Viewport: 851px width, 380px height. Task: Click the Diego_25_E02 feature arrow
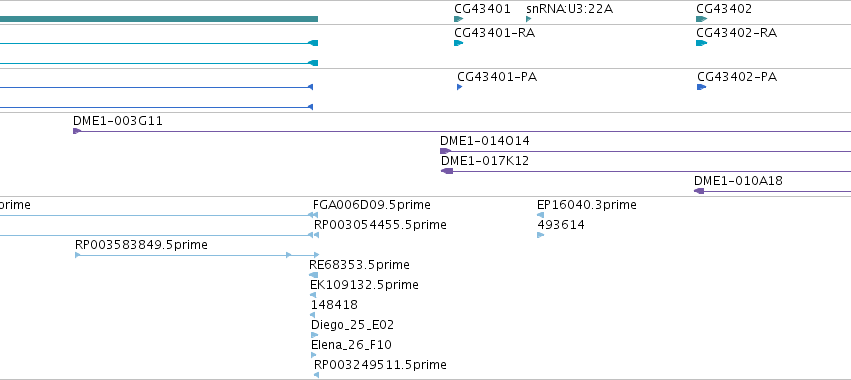click(314, 335)
